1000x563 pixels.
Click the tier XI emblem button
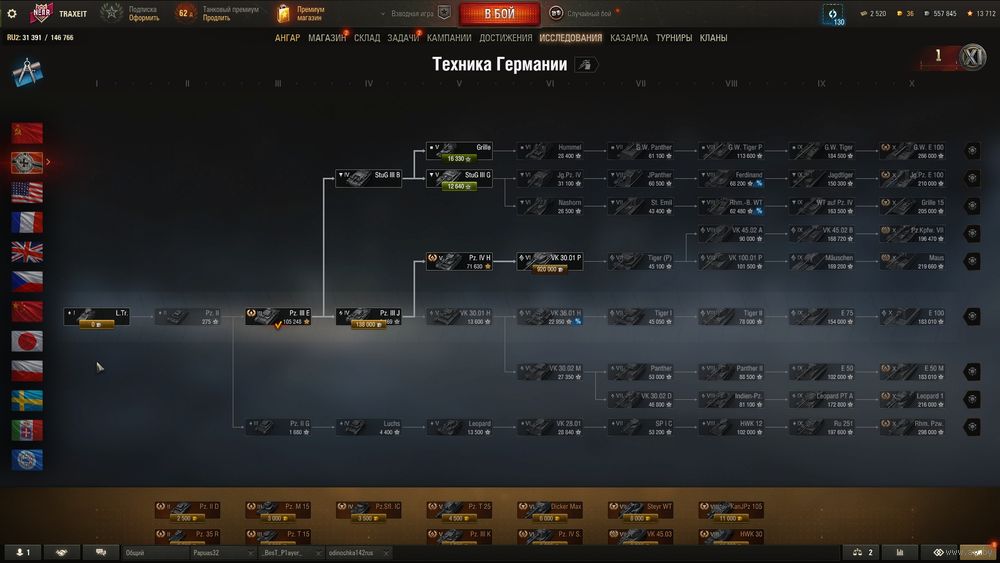(x=972, y=57)
